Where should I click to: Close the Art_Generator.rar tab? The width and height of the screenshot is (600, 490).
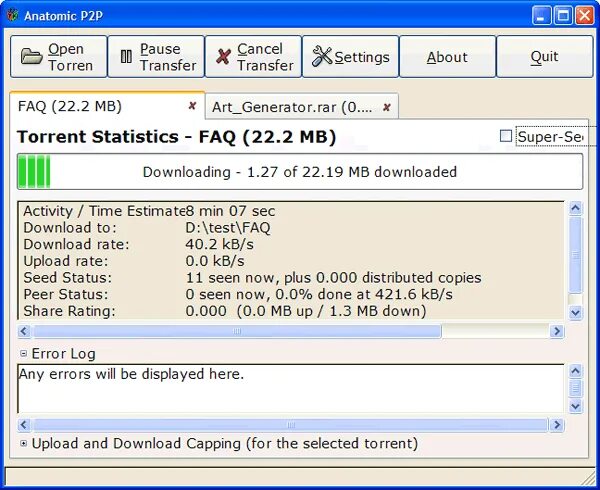coord(387,107)
